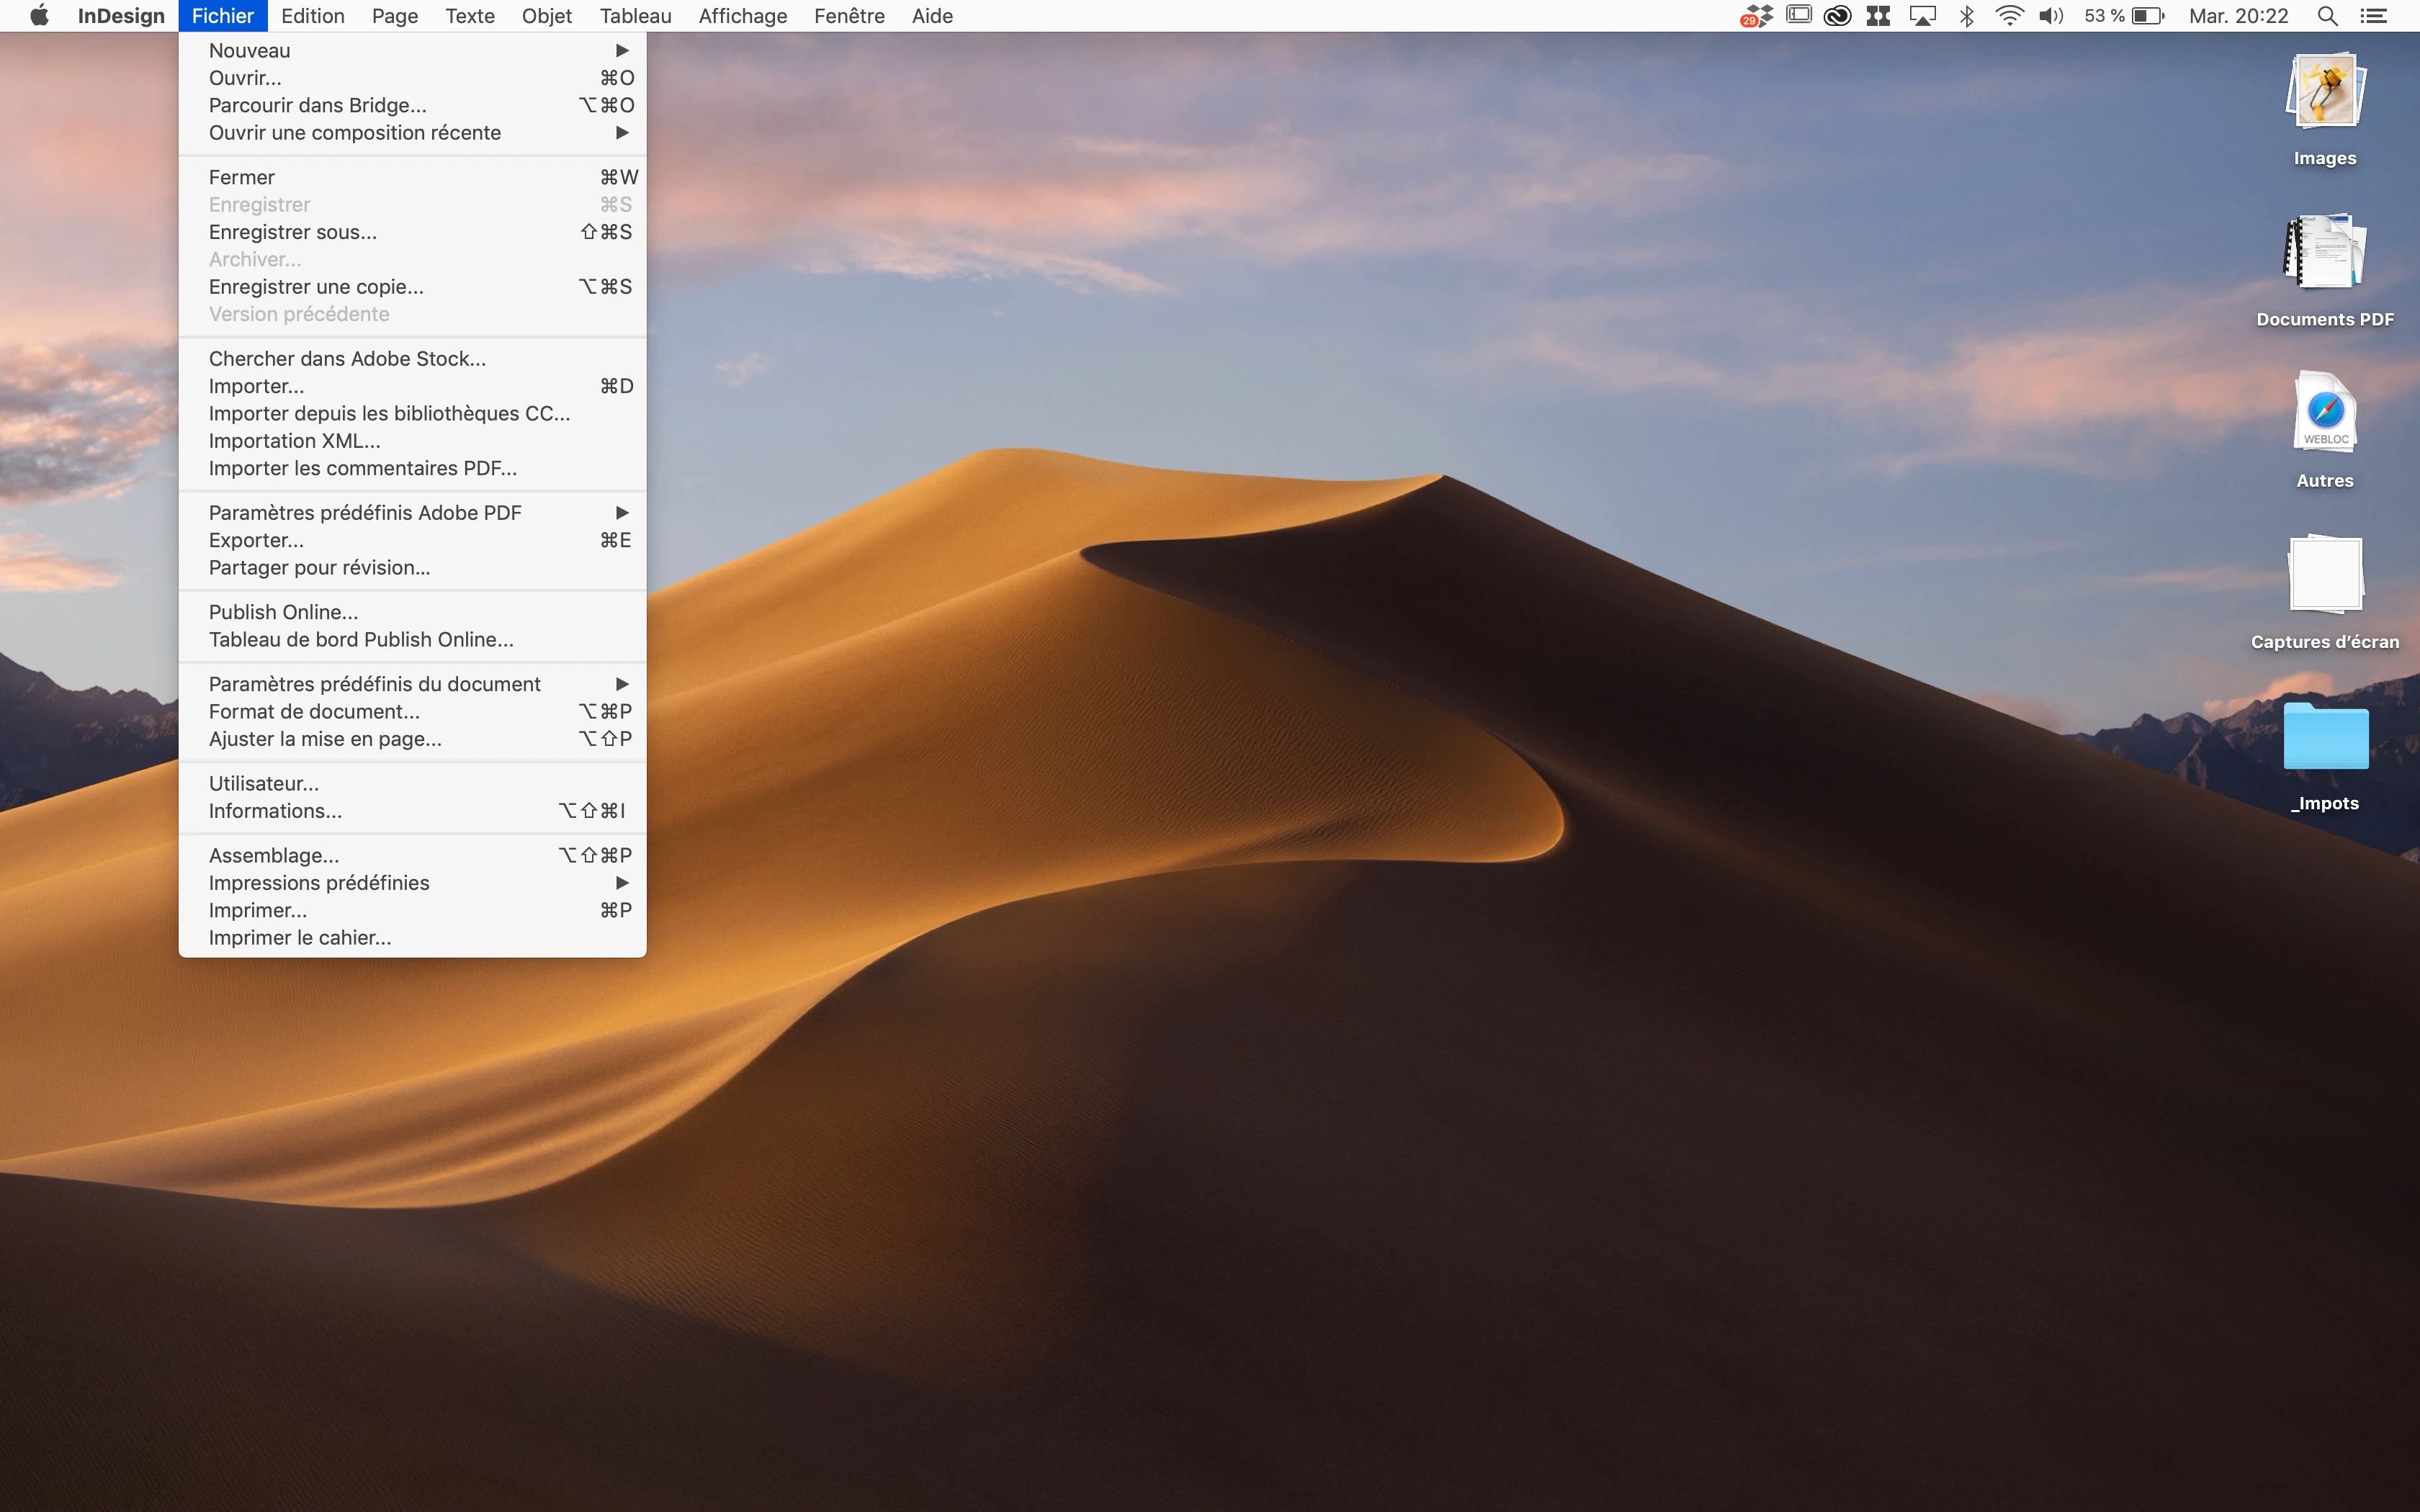Click the AirPlay display icon

click(1922, 16)
